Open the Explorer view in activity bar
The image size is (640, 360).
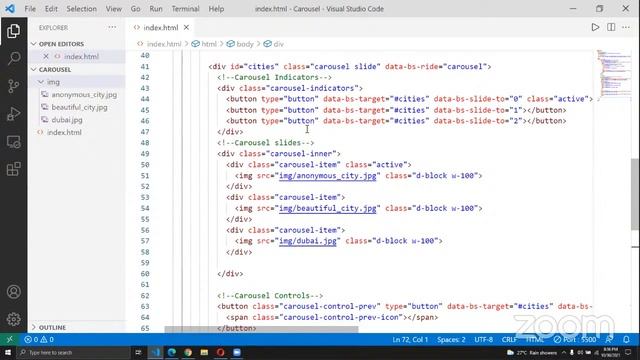point(13,31)
